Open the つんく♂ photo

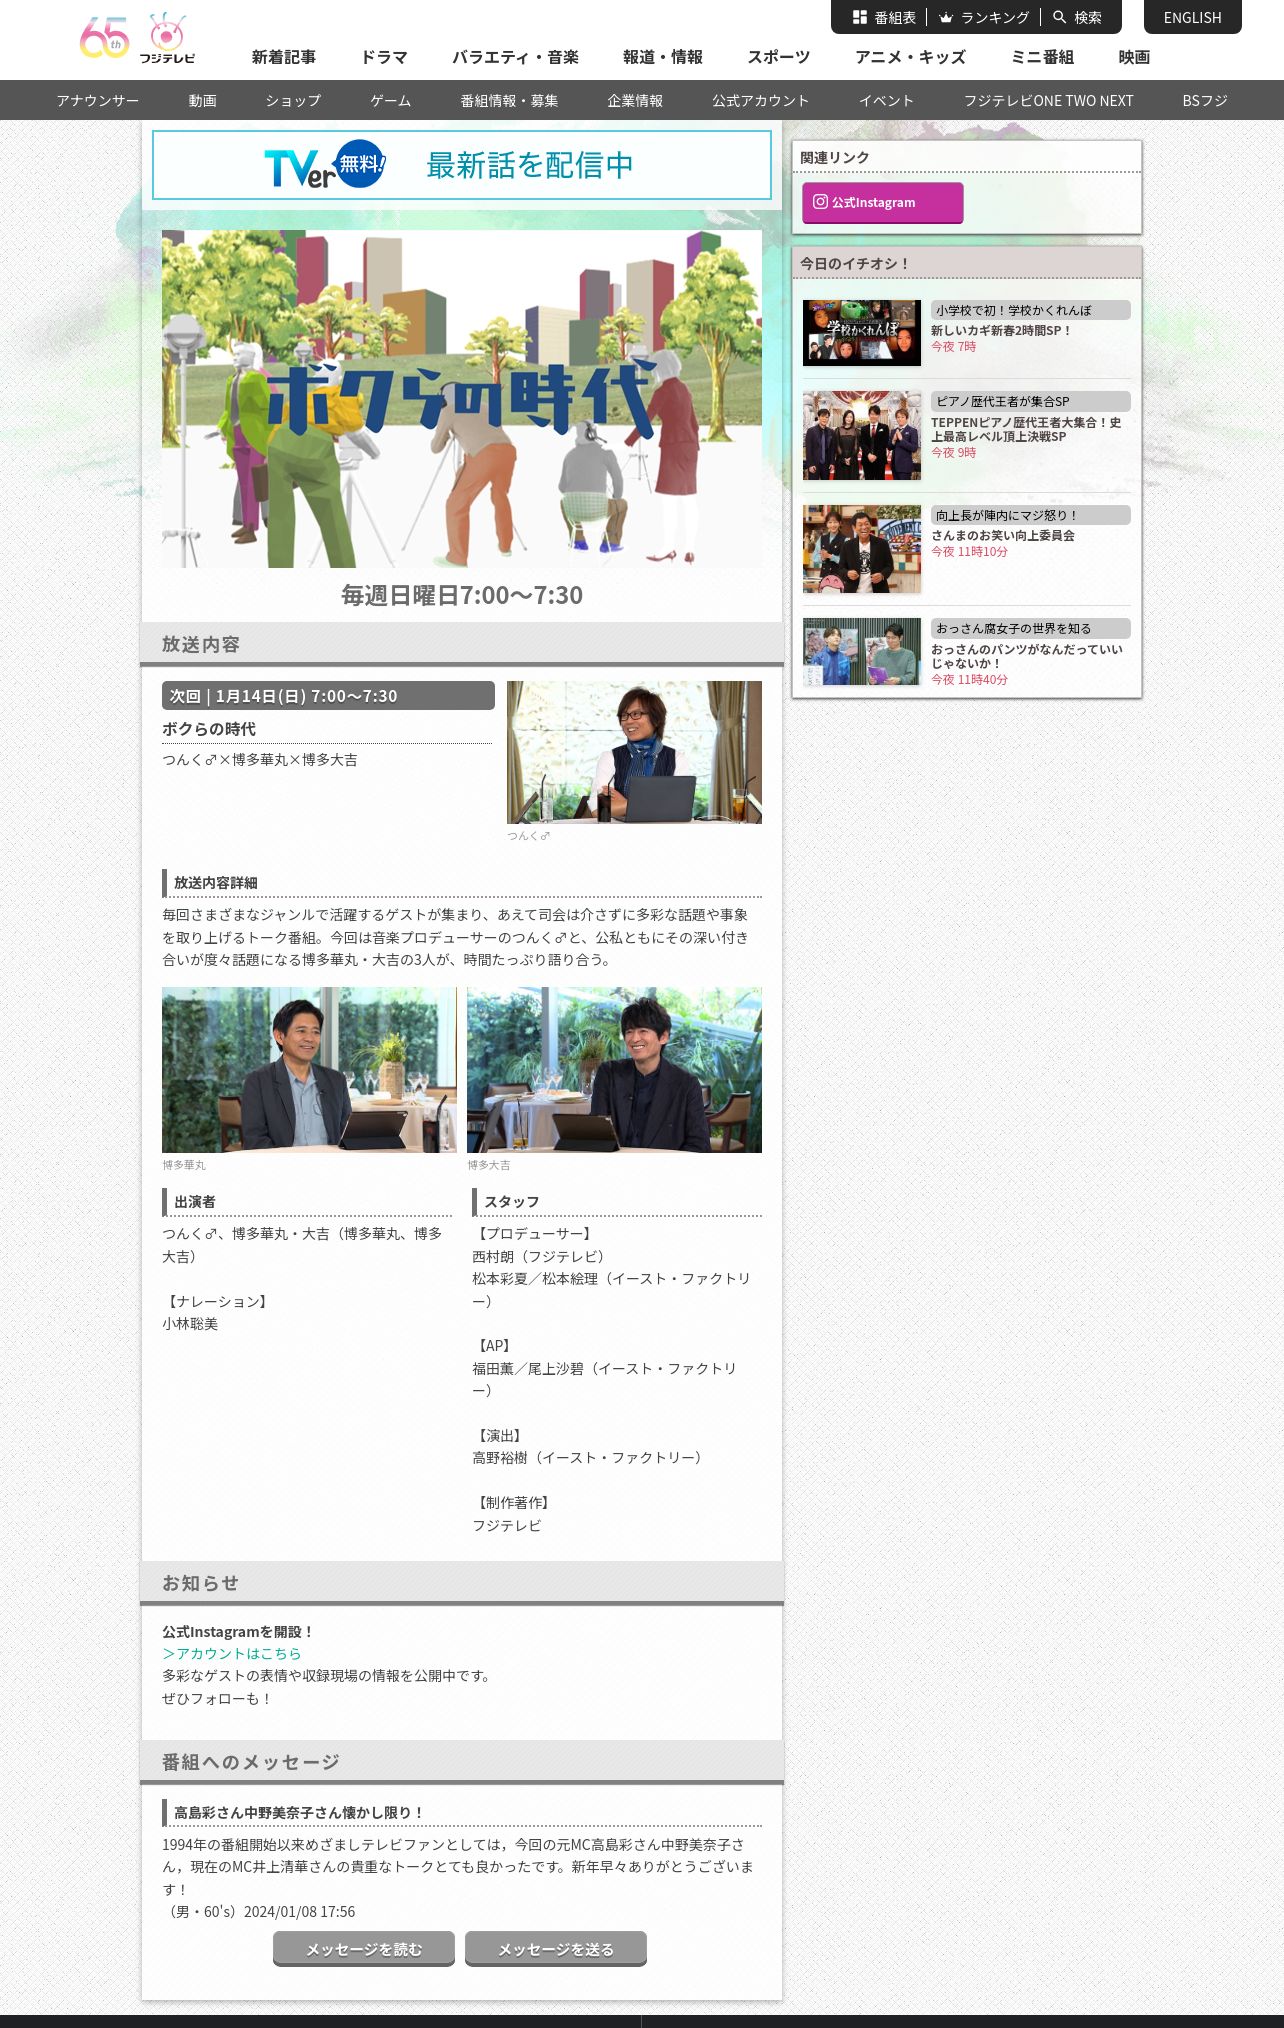[634, 752]
